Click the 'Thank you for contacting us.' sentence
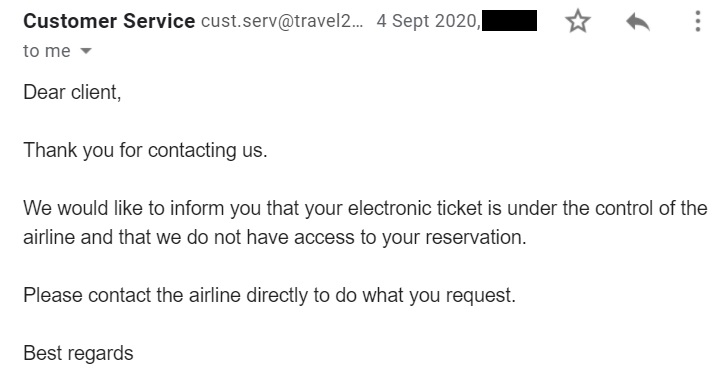716x384 pixels. (145, 150)
